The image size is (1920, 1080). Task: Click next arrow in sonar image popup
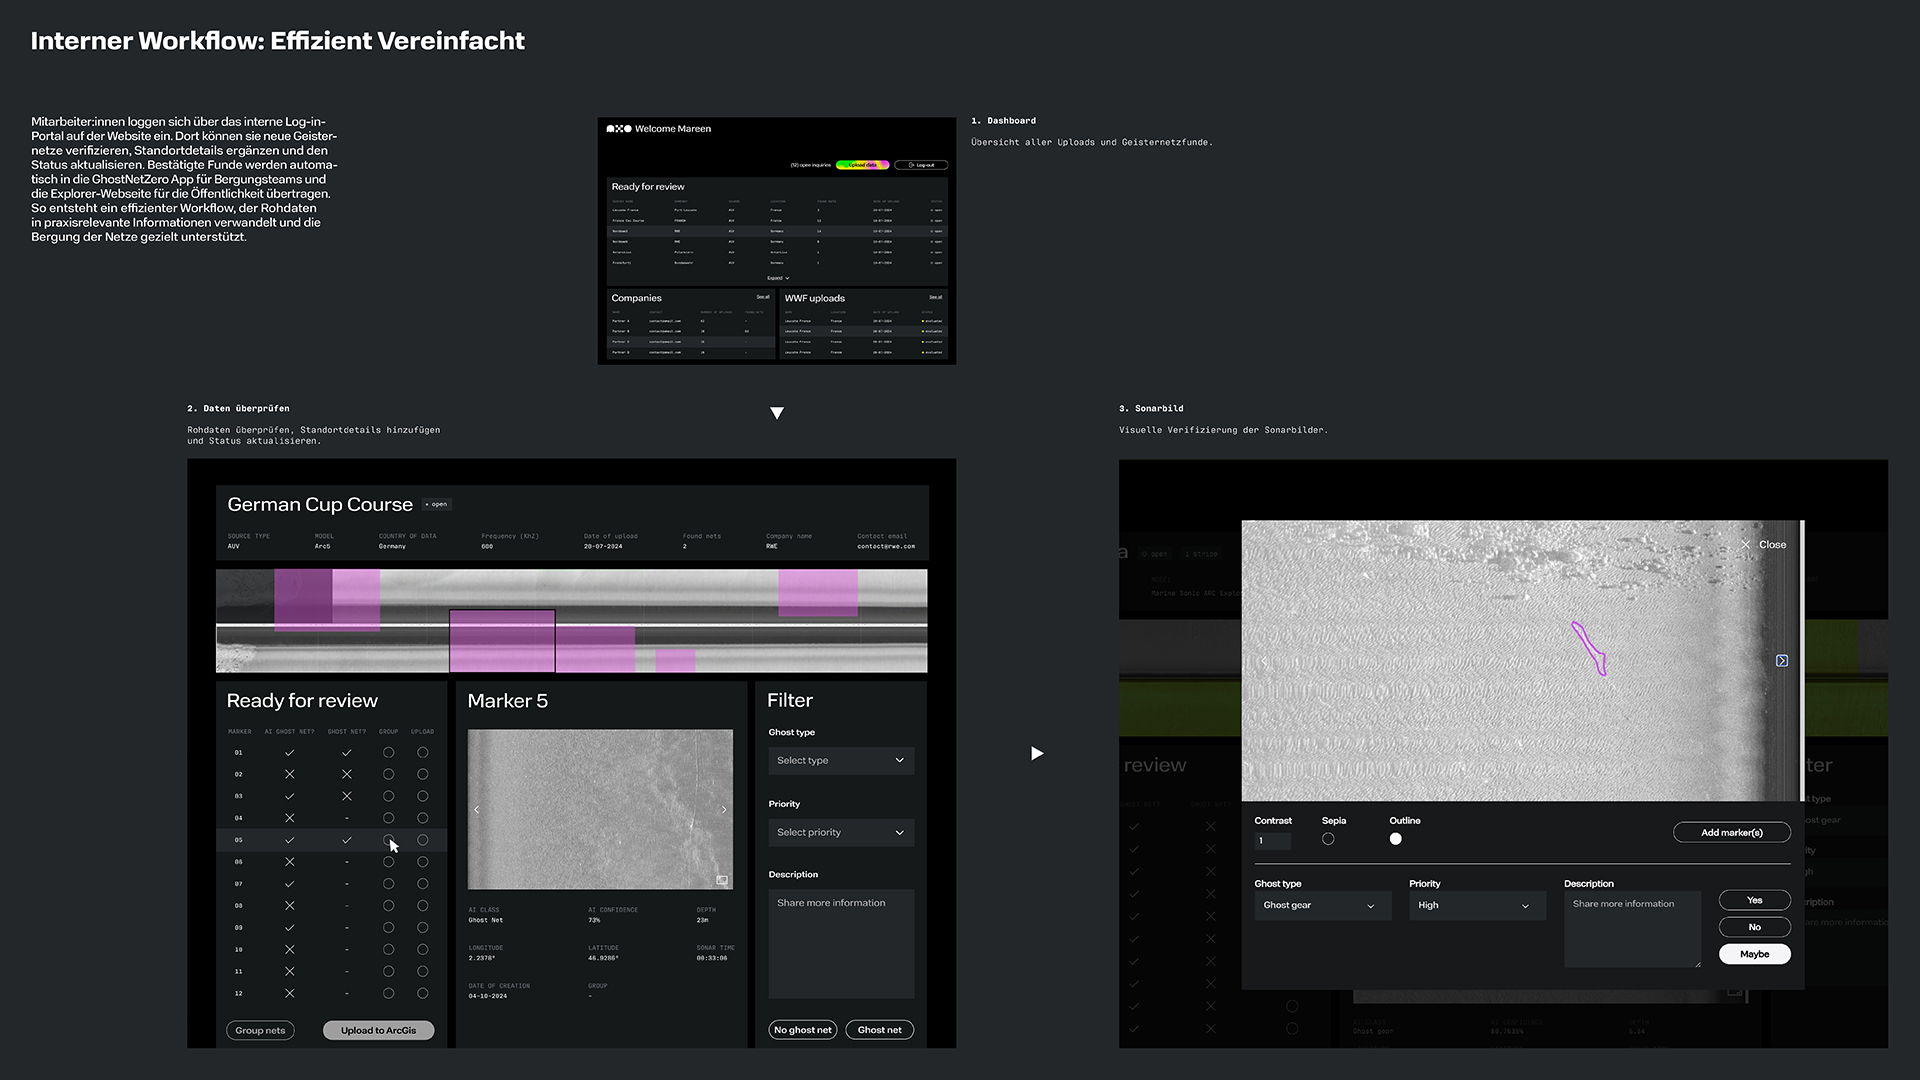coord(1781,661)
